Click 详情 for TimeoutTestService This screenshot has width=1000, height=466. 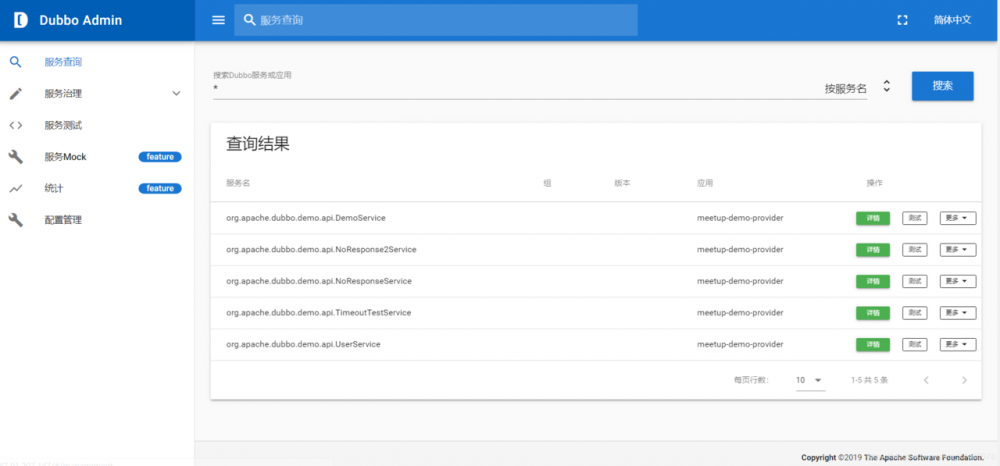pyautogui.click(x=872, y=313)
